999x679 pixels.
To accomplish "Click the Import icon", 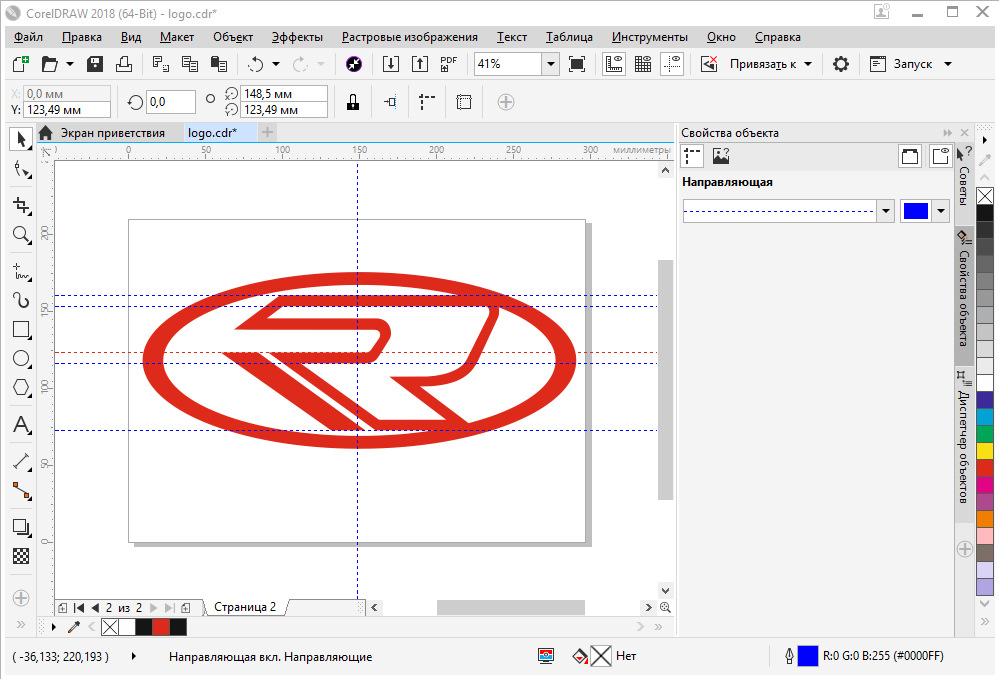I will [391, 64].
